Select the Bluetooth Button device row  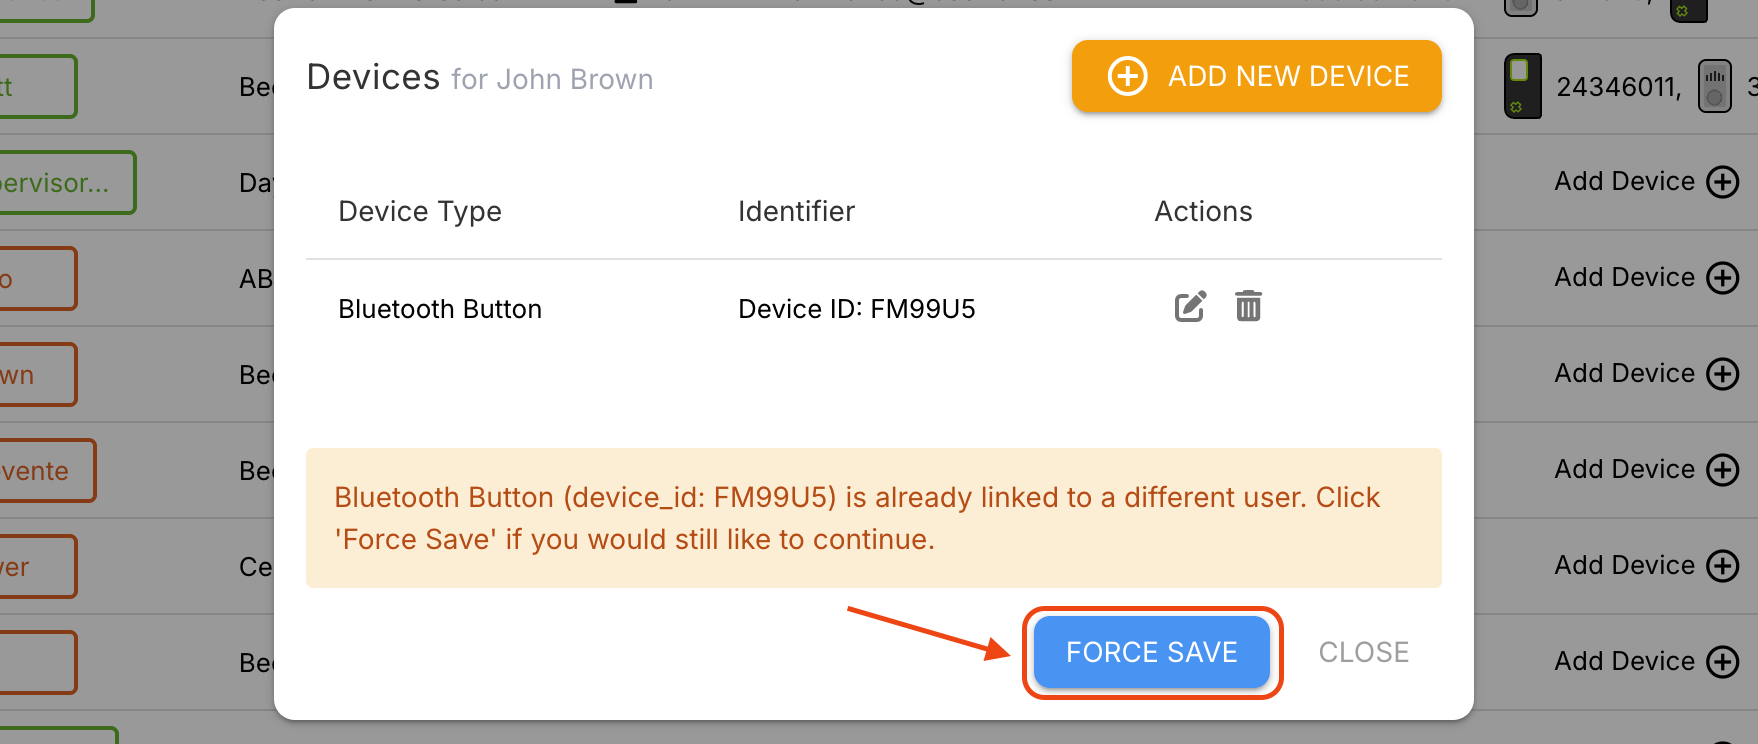(x=440, y=309)
